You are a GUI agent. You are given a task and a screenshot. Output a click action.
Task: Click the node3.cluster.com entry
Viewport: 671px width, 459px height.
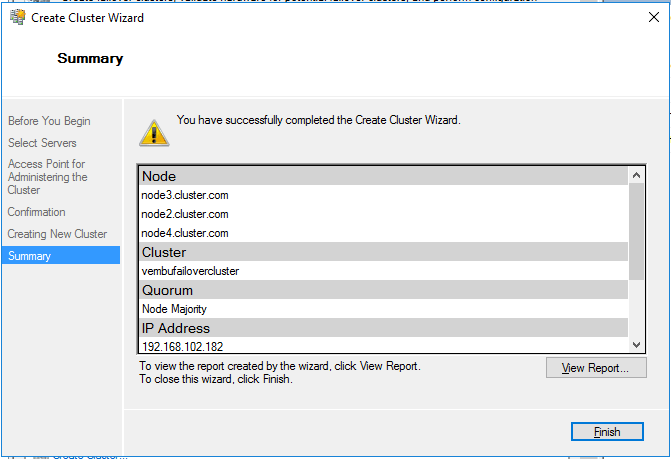[x=185, y=195]
